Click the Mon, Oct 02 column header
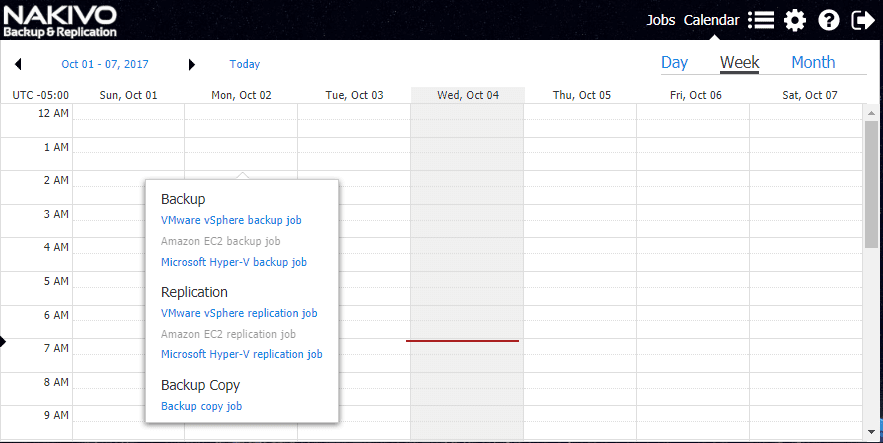This screenshot has height=443, width=883. pyautogui.click(x=241, y=95)
